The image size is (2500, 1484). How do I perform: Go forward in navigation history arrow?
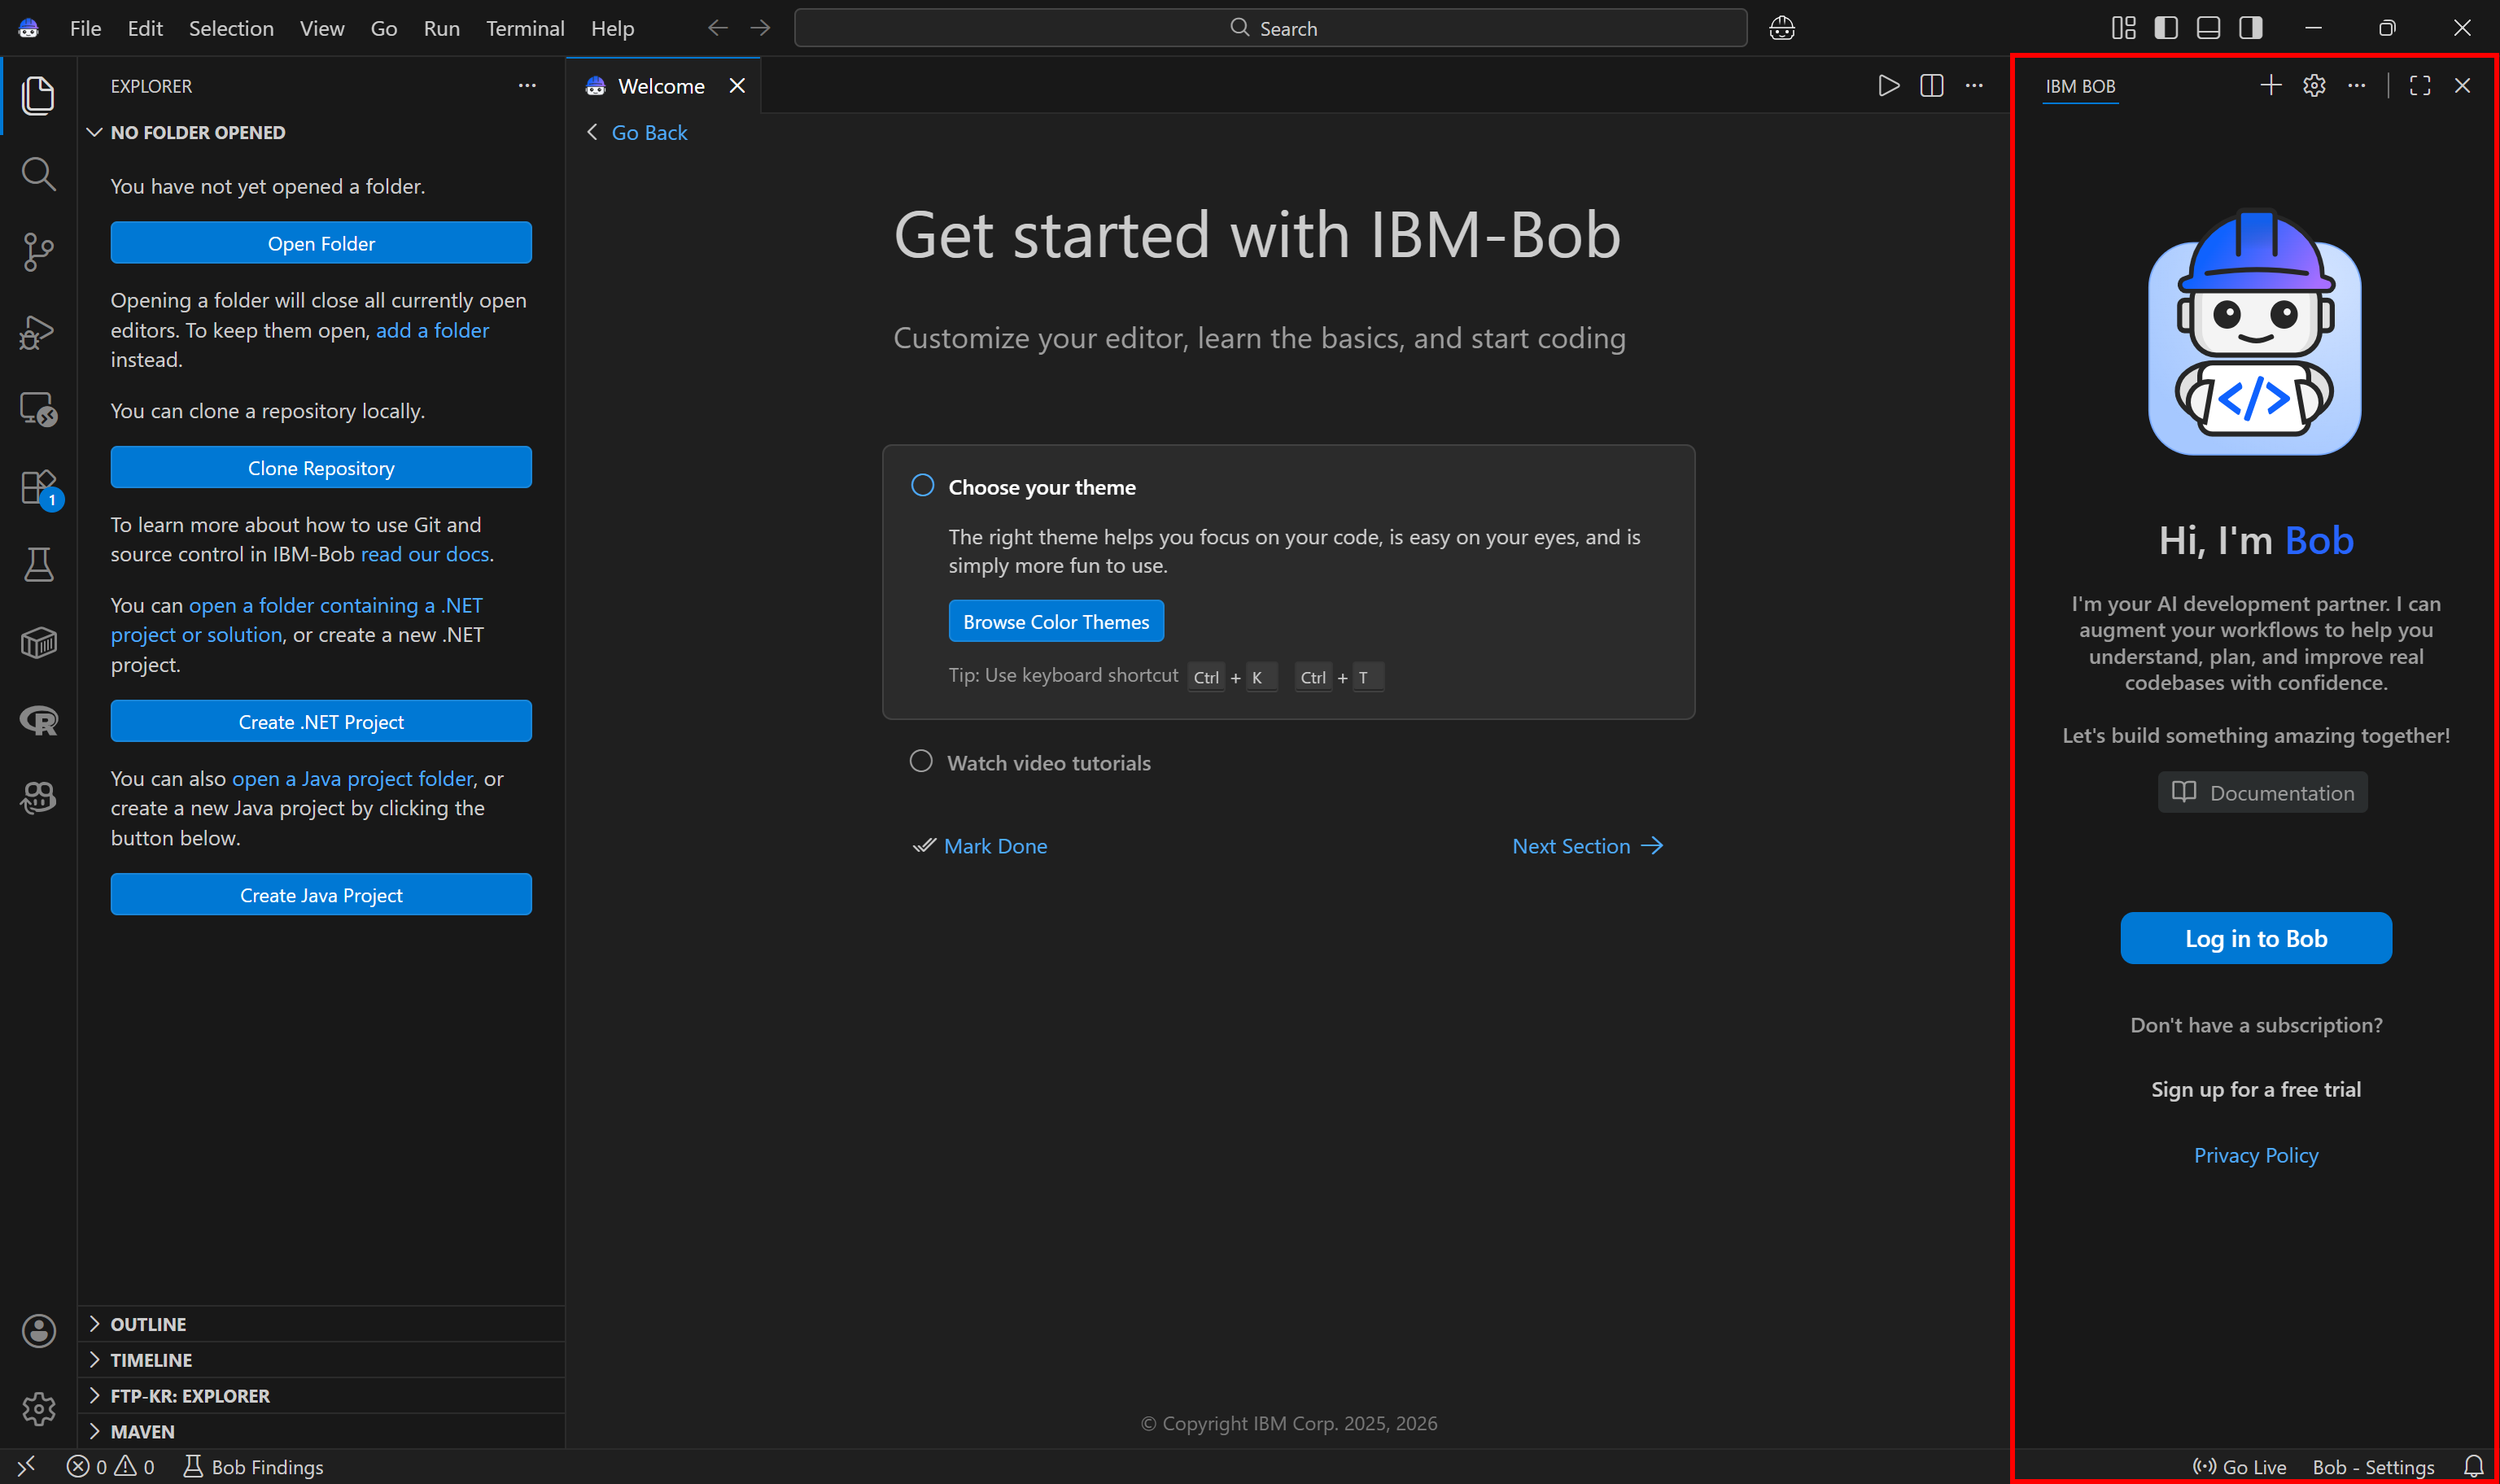pos(760,28)
